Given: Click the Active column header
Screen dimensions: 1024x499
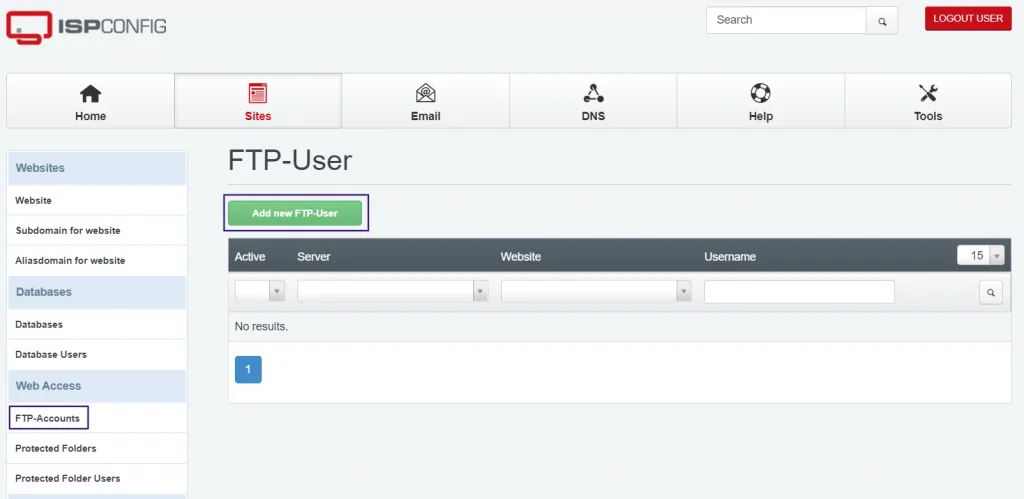Looking at the screenshot, I should [250, 257].
